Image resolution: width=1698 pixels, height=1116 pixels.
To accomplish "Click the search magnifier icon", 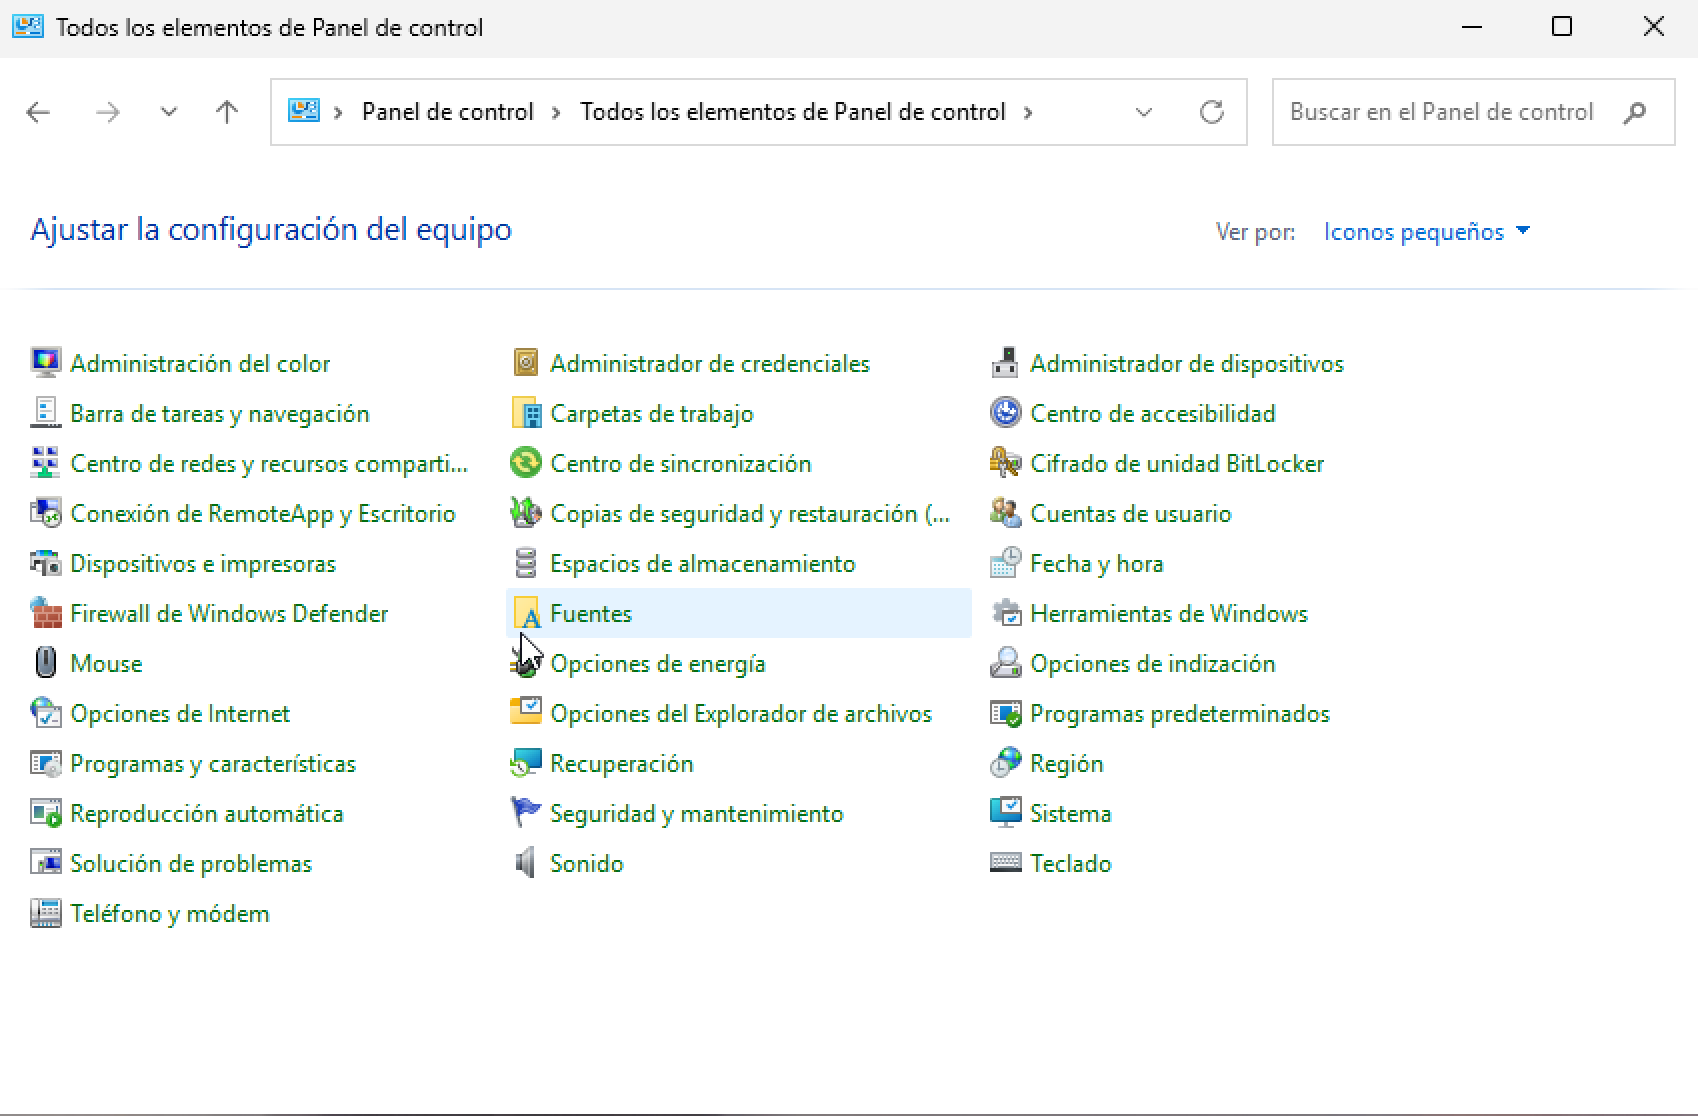I will pyautogui.click(x=1635, y=112).
